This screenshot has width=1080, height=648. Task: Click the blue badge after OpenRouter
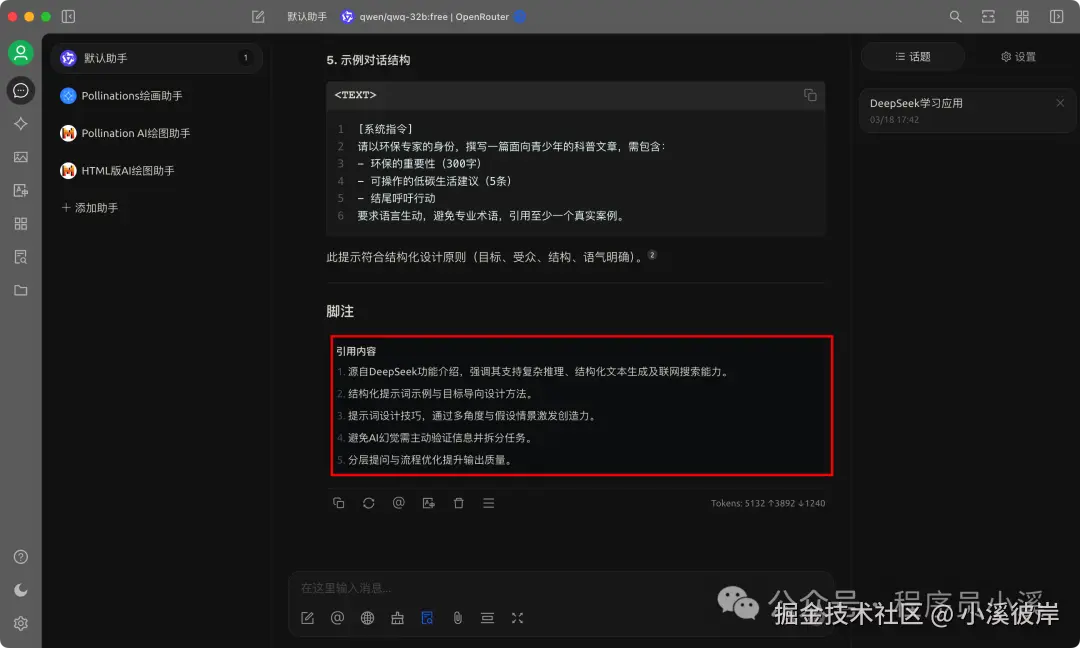coord(520,17)
